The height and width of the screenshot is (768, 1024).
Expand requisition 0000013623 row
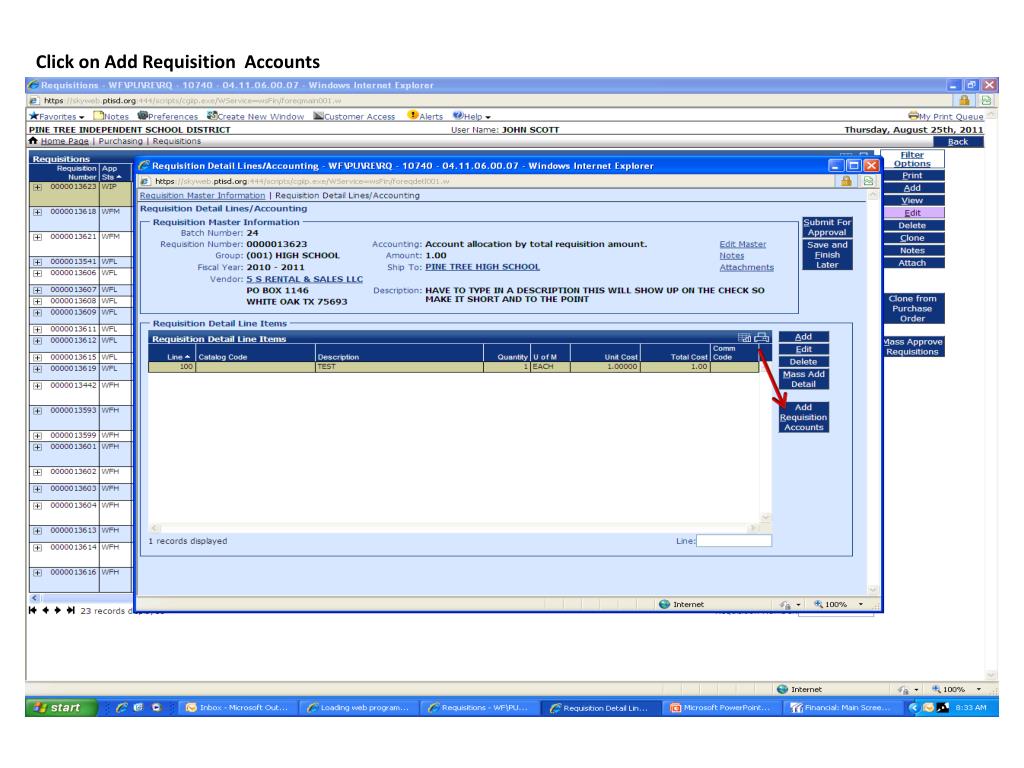[x=37, y=187]
